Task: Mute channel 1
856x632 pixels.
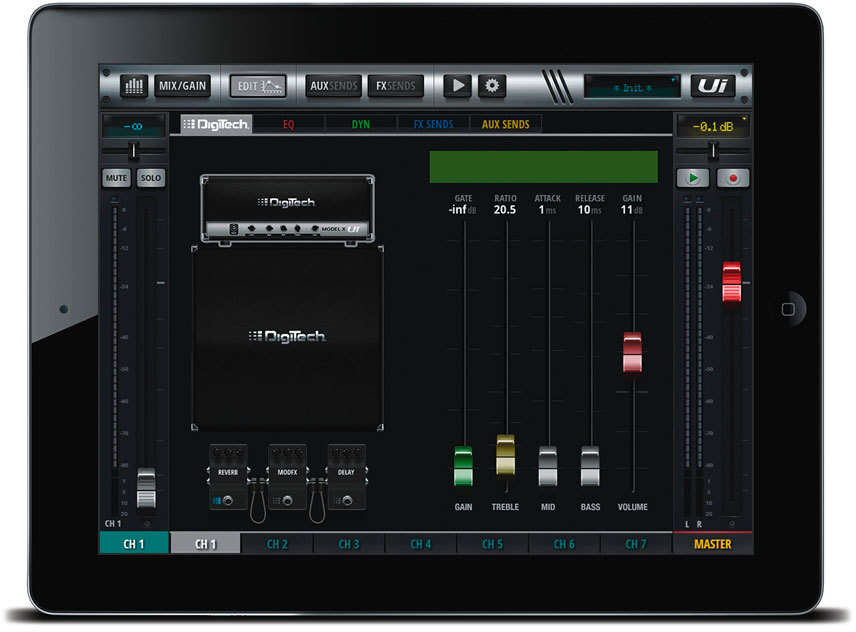Action: pyautogui.click(x=117, y=178)
